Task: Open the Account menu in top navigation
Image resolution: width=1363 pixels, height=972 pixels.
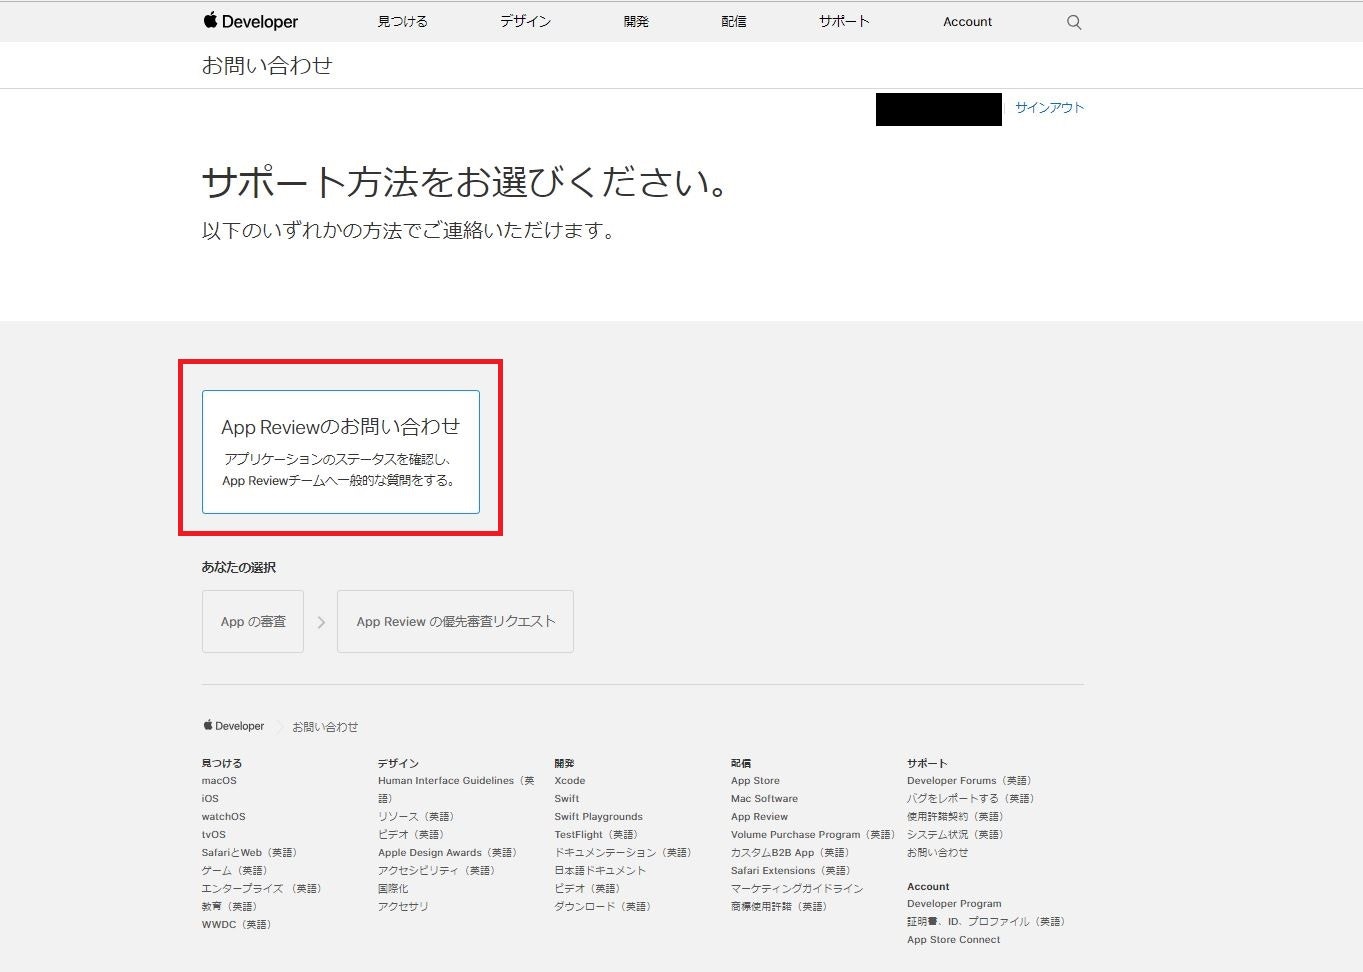Action: coord(967,21)
